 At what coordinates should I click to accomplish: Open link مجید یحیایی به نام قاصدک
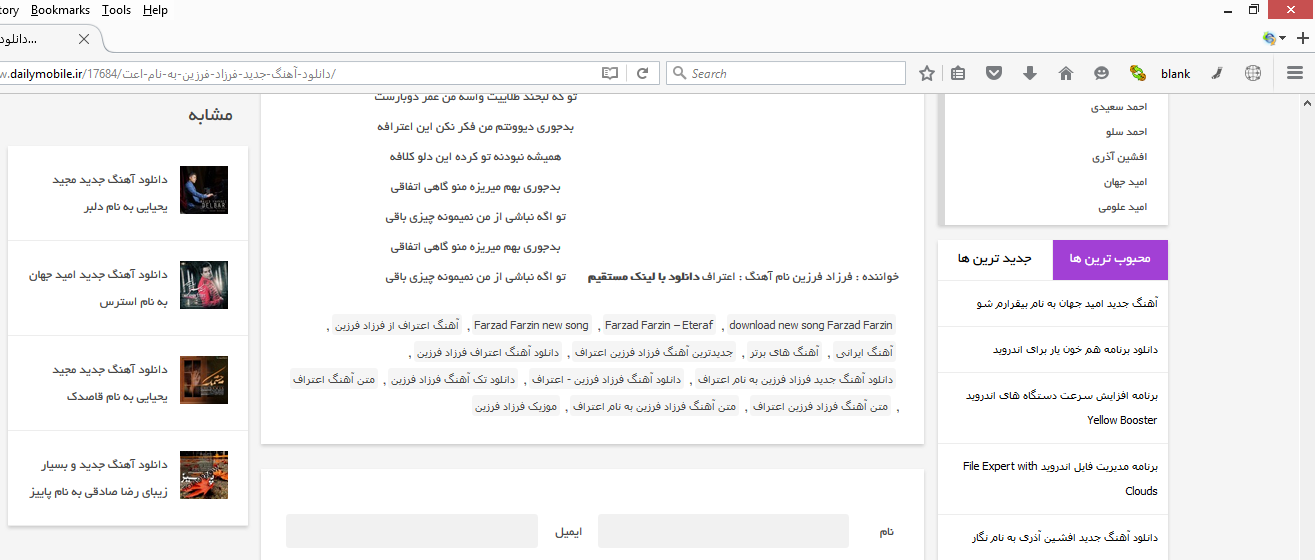(x=110, y=383)
